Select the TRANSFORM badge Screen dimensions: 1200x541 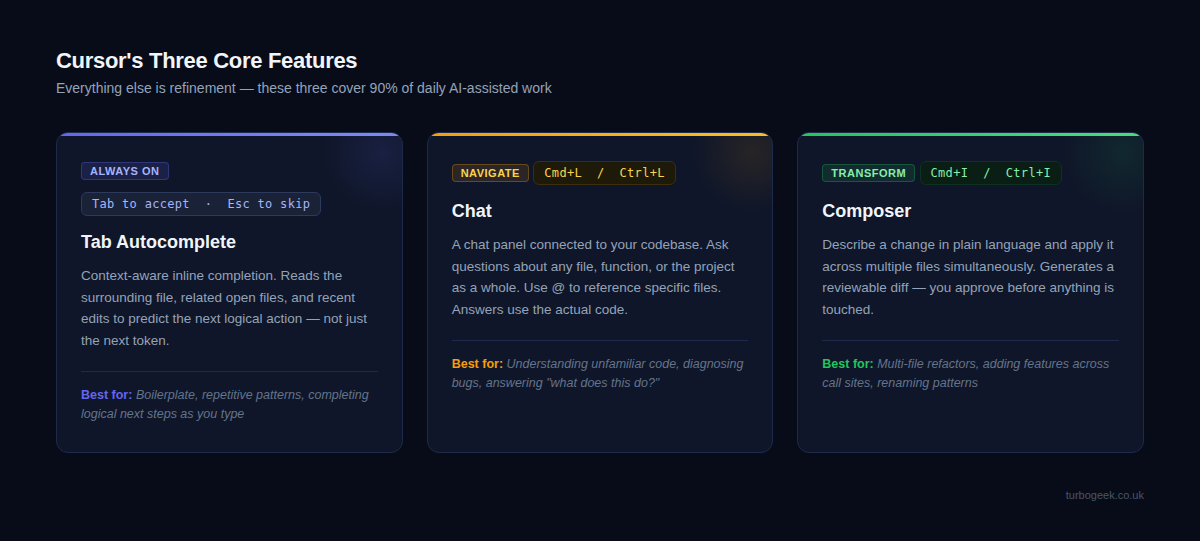868,173
